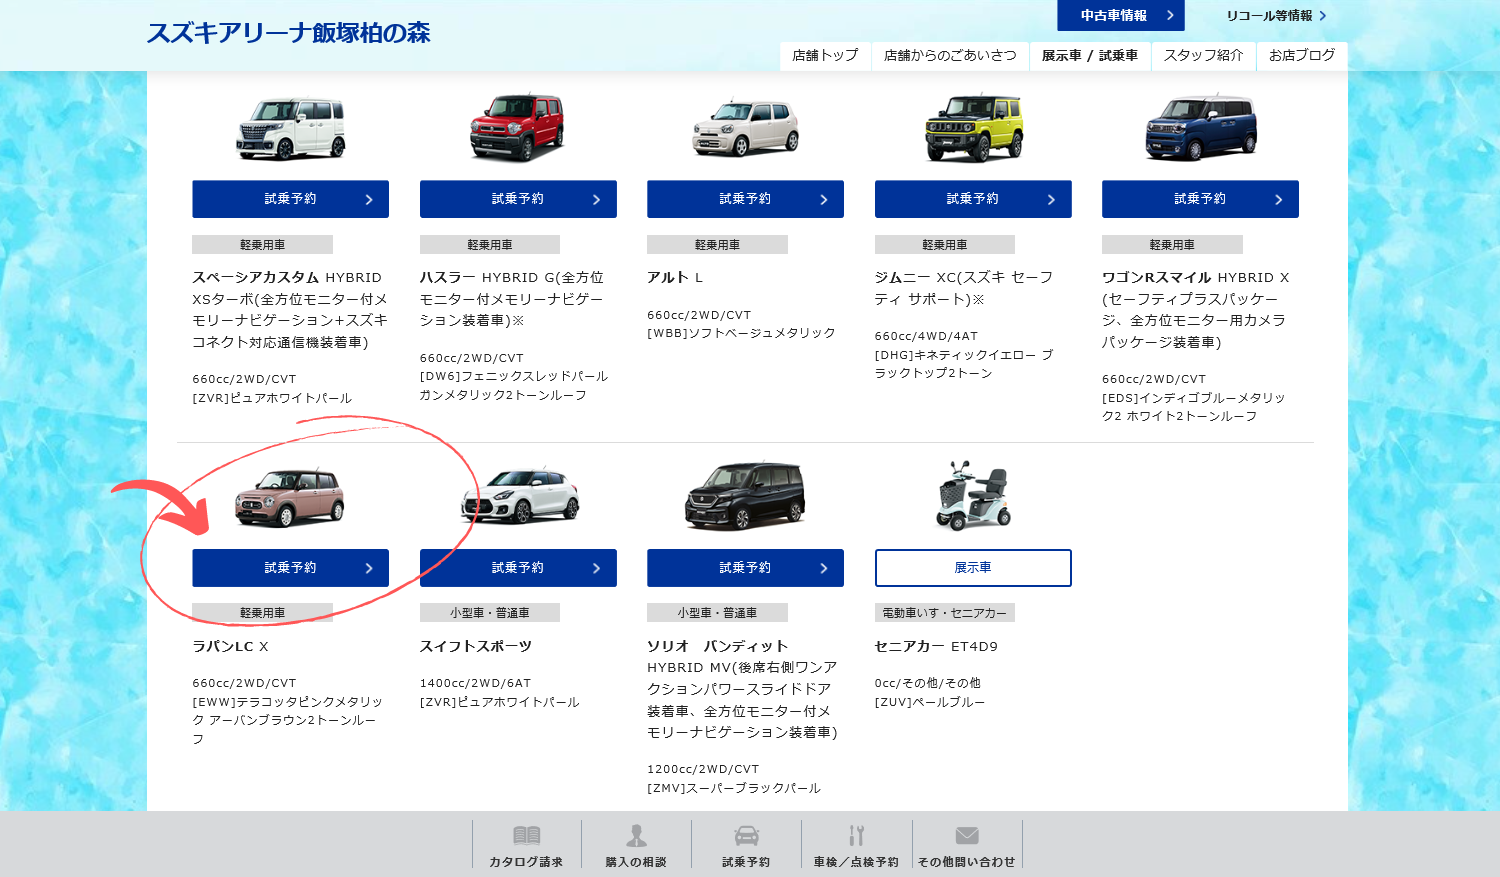Click the yellow Jimny car image

tap(974, 127)
